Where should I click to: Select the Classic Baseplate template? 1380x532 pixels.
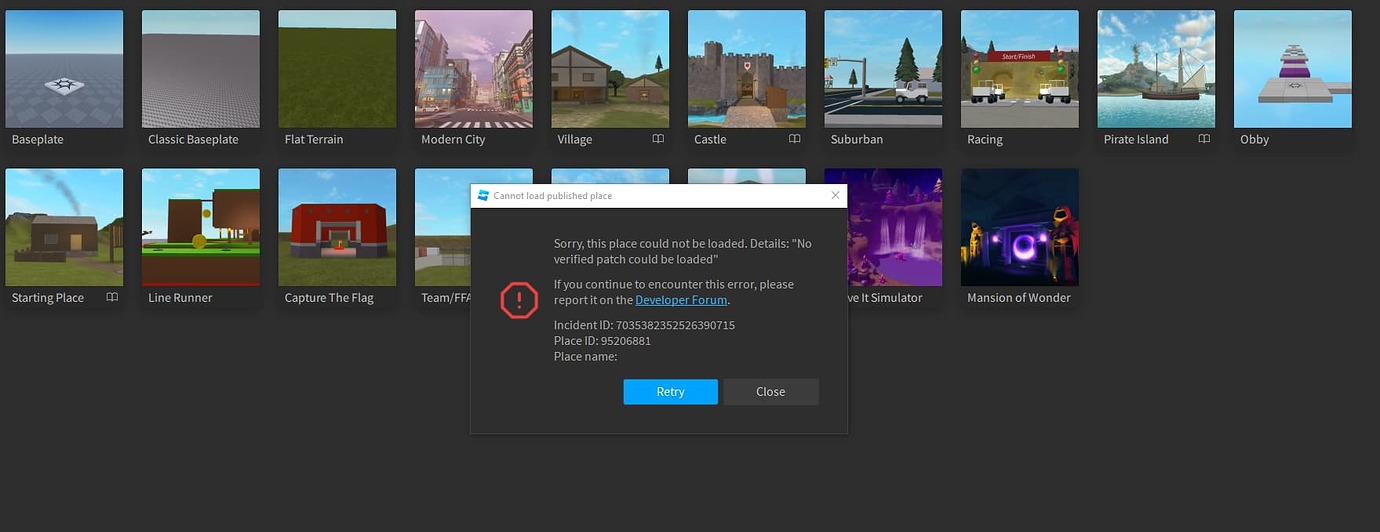click(201, 69)
